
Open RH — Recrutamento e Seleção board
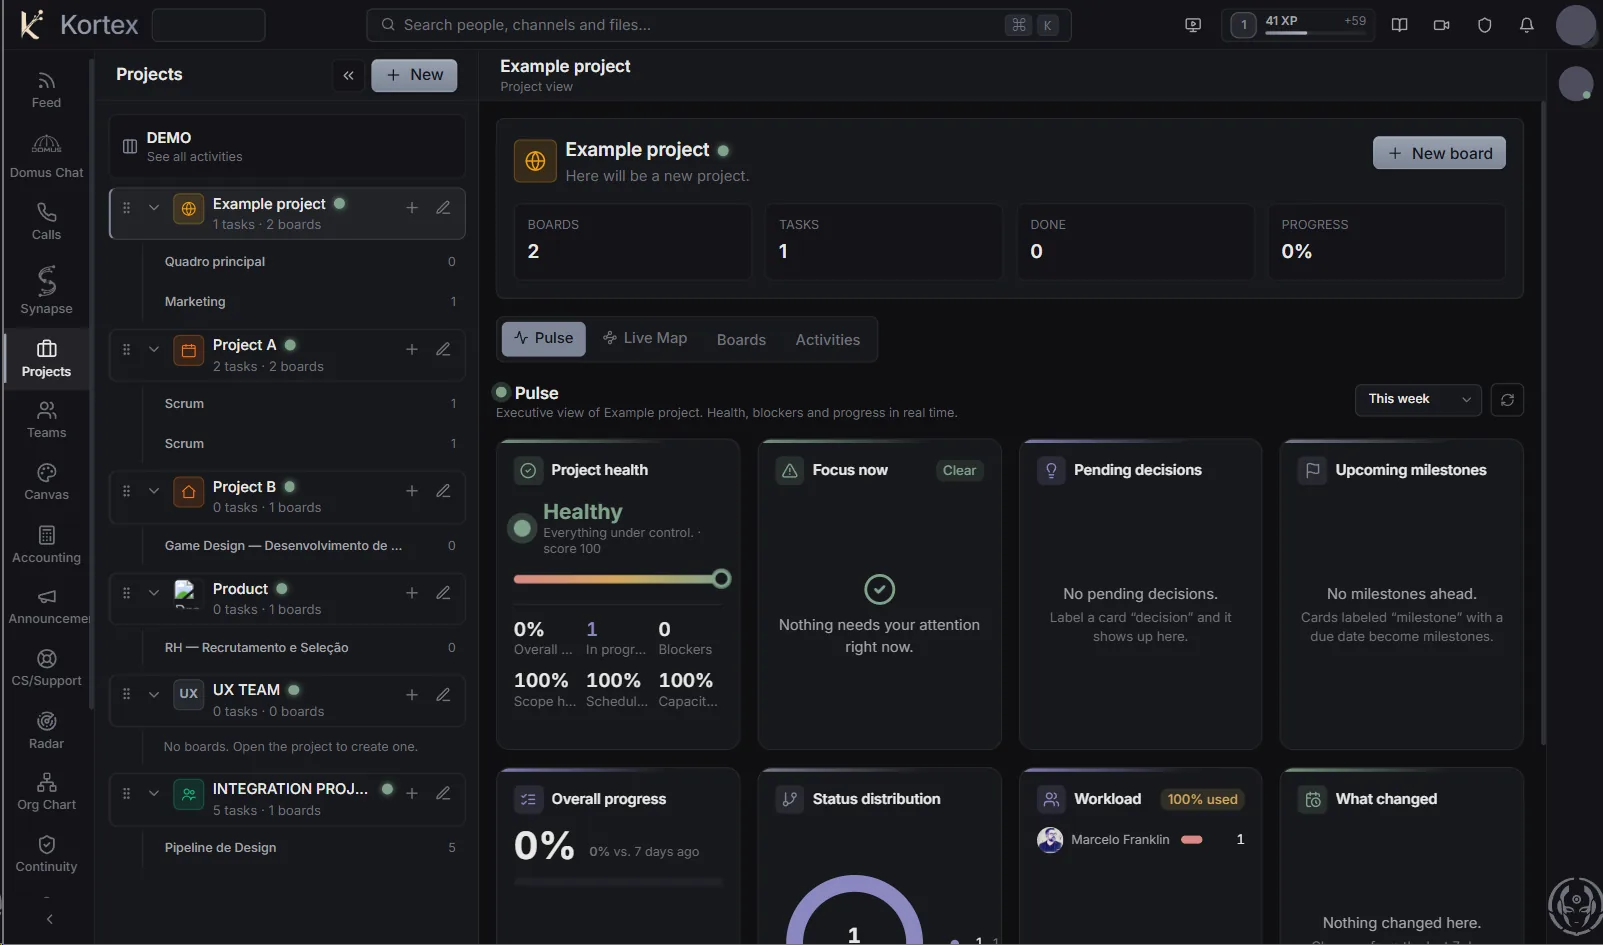310,648
